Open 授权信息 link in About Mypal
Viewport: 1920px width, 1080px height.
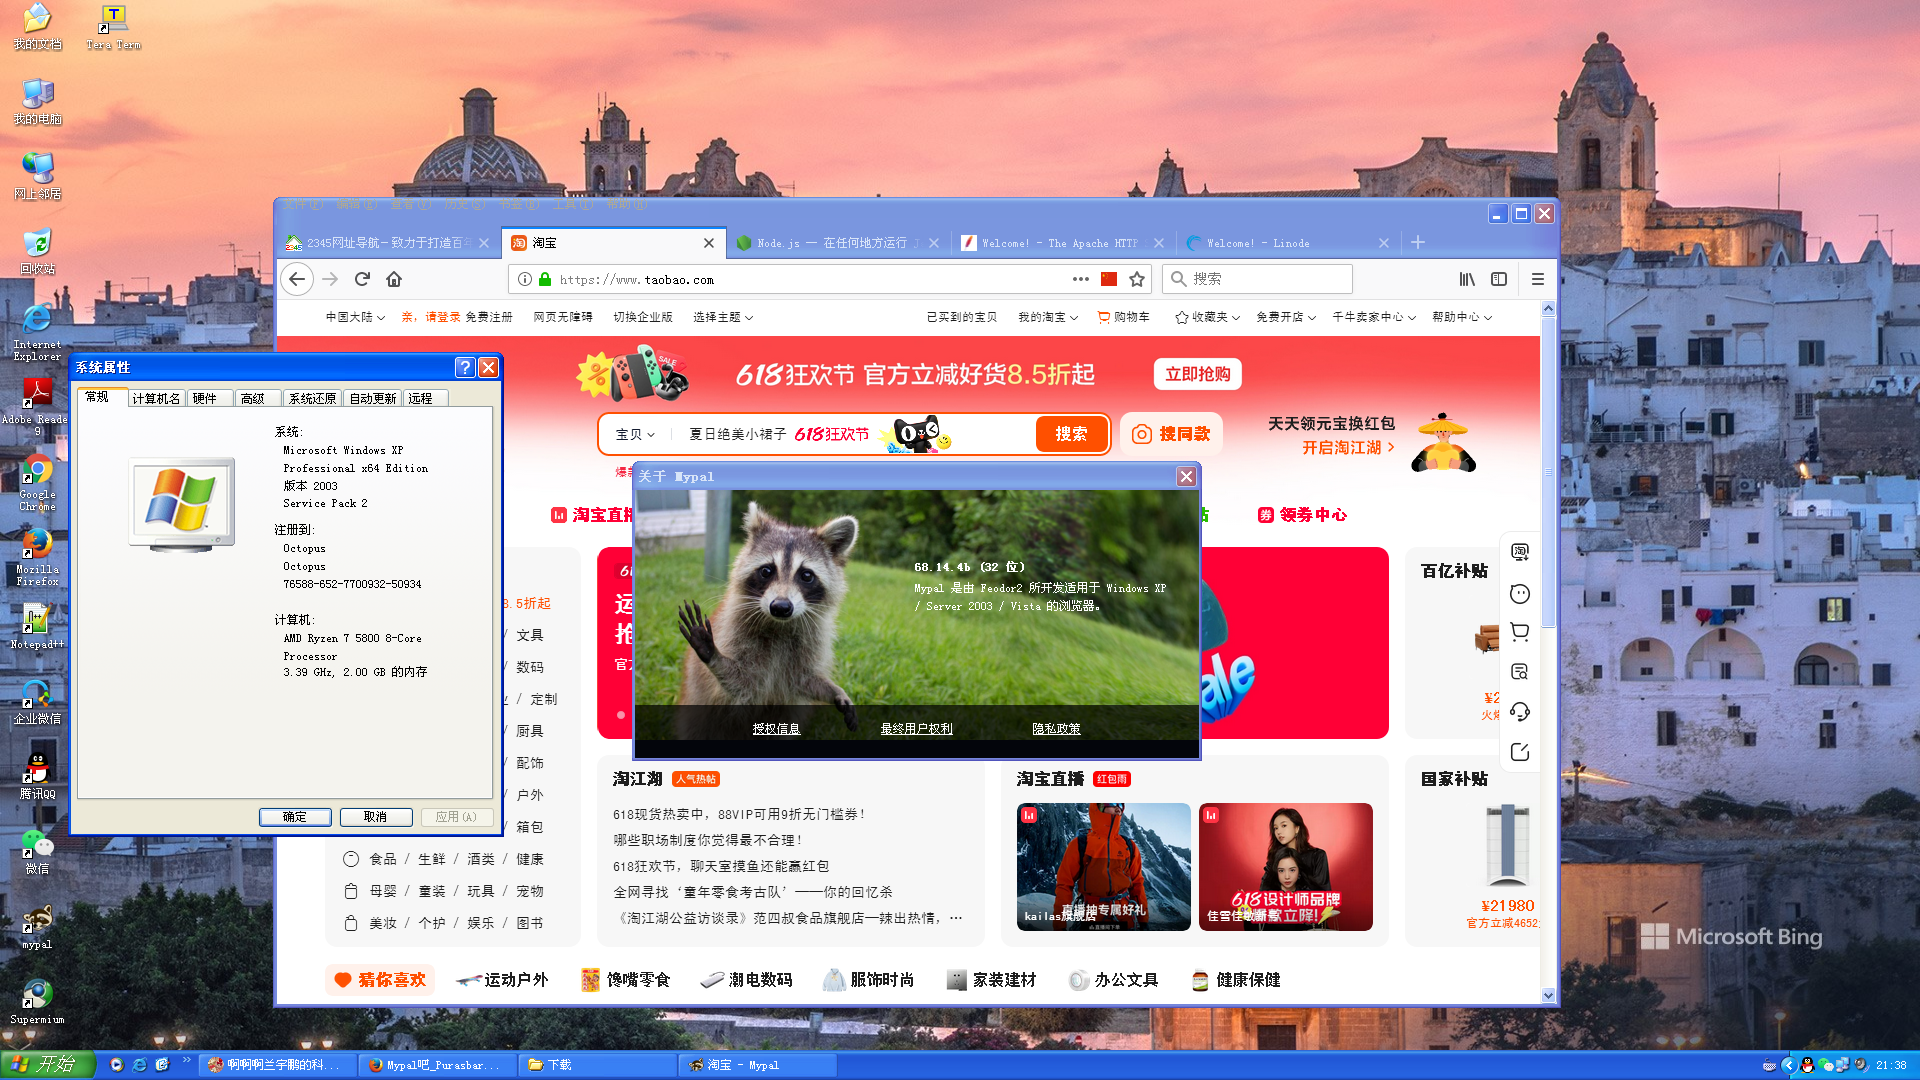coord(776,729)
